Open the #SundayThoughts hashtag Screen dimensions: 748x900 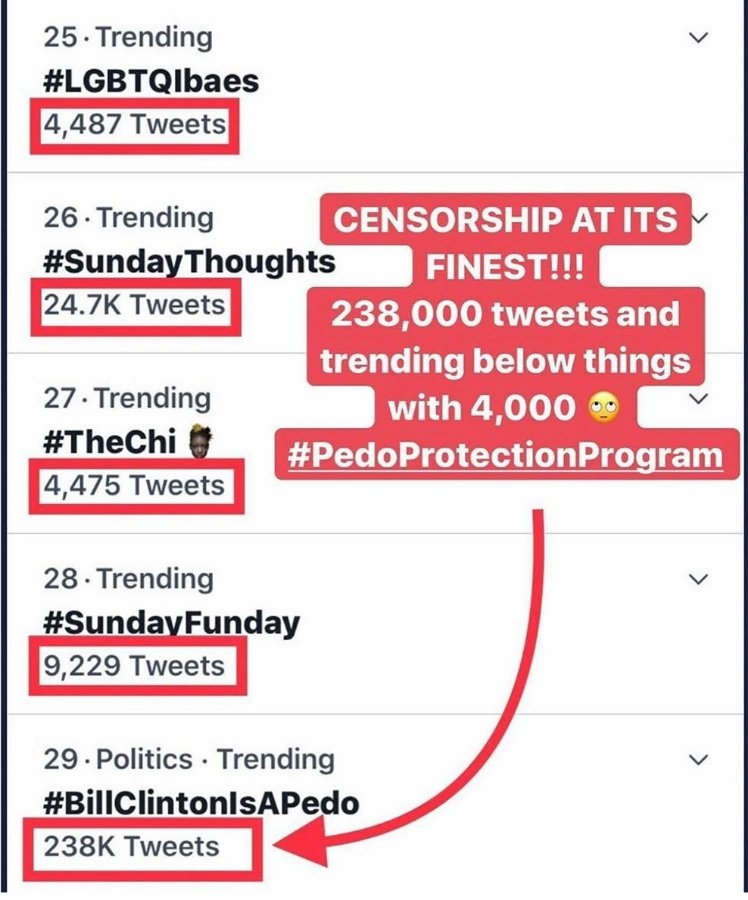(189, 261)
